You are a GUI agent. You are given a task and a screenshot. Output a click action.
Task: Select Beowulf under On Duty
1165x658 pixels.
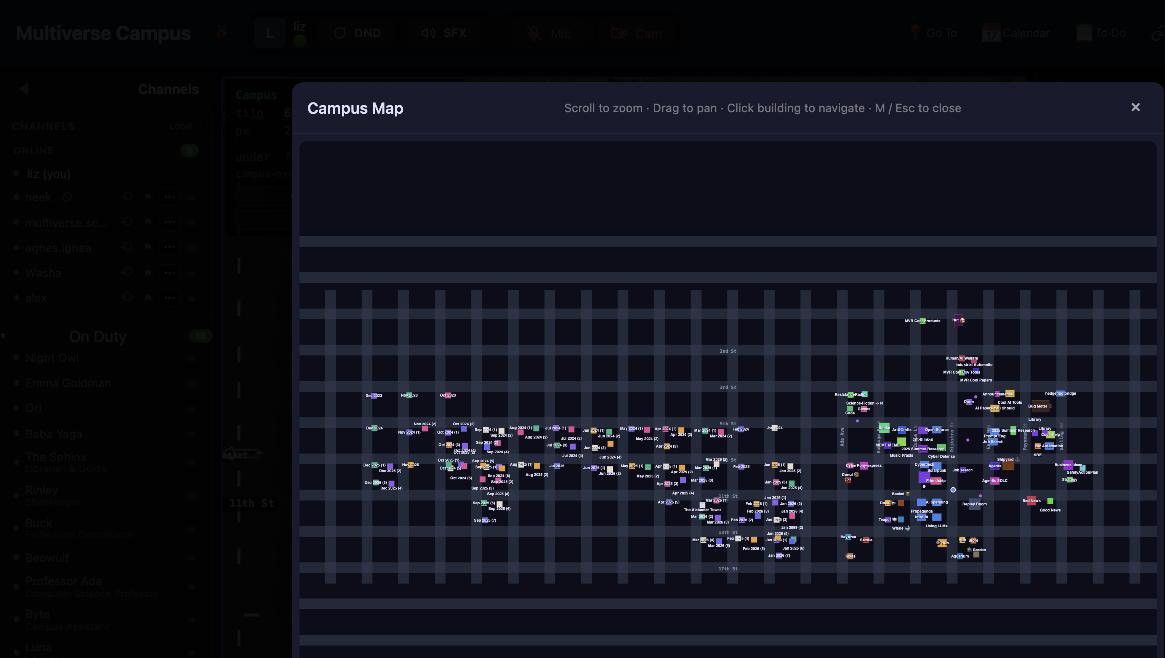(x=47, y=558)
